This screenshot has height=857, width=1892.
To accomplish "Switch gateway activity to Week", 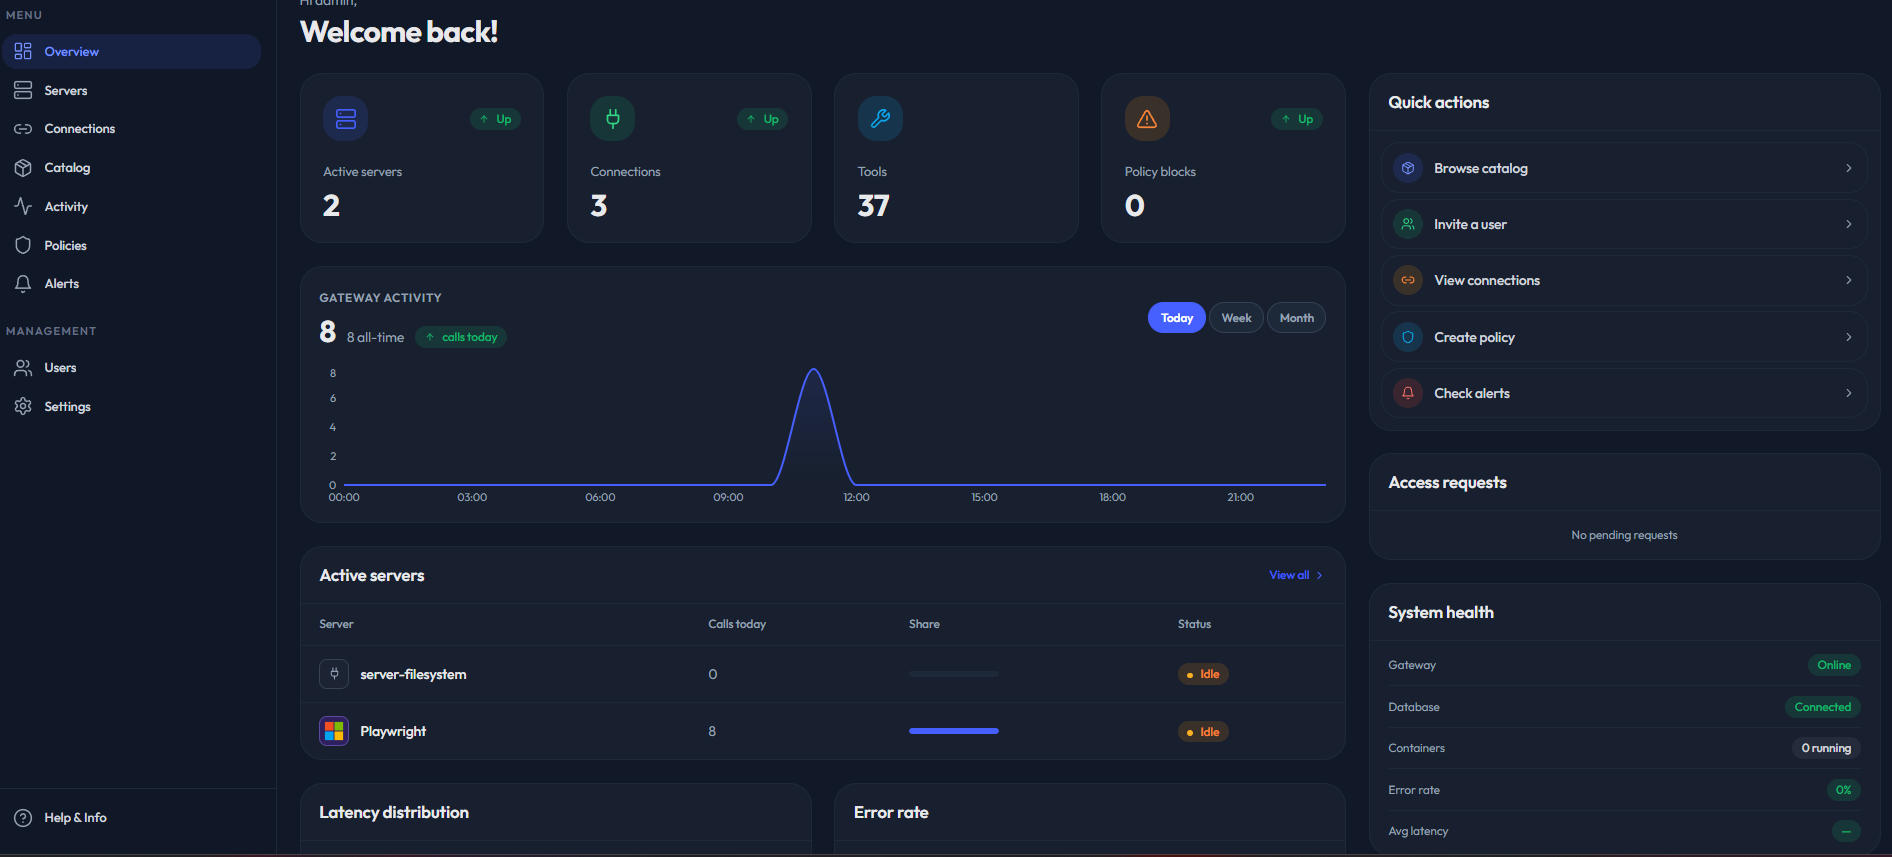I will coord(1236,318).
